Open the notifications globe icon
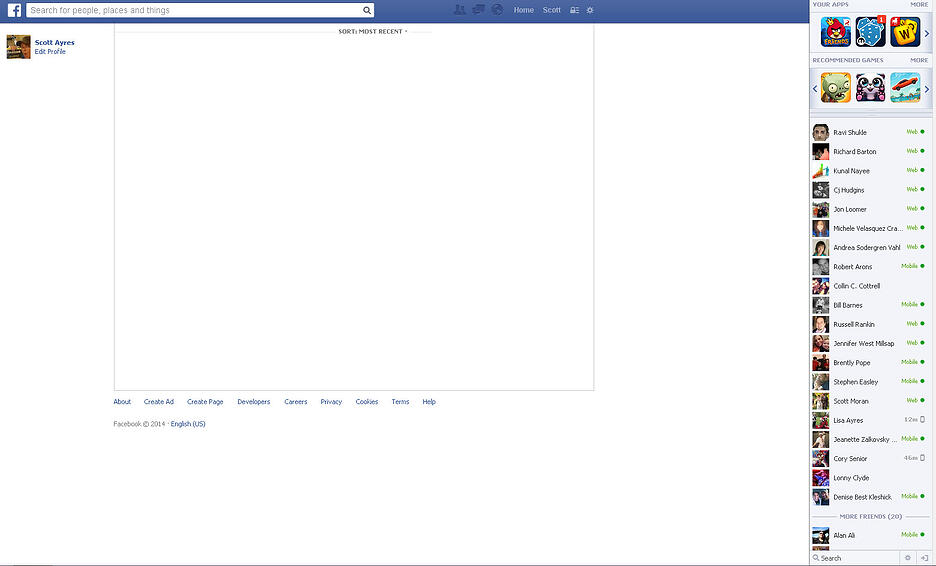936x566 pixels. (497, 10)
